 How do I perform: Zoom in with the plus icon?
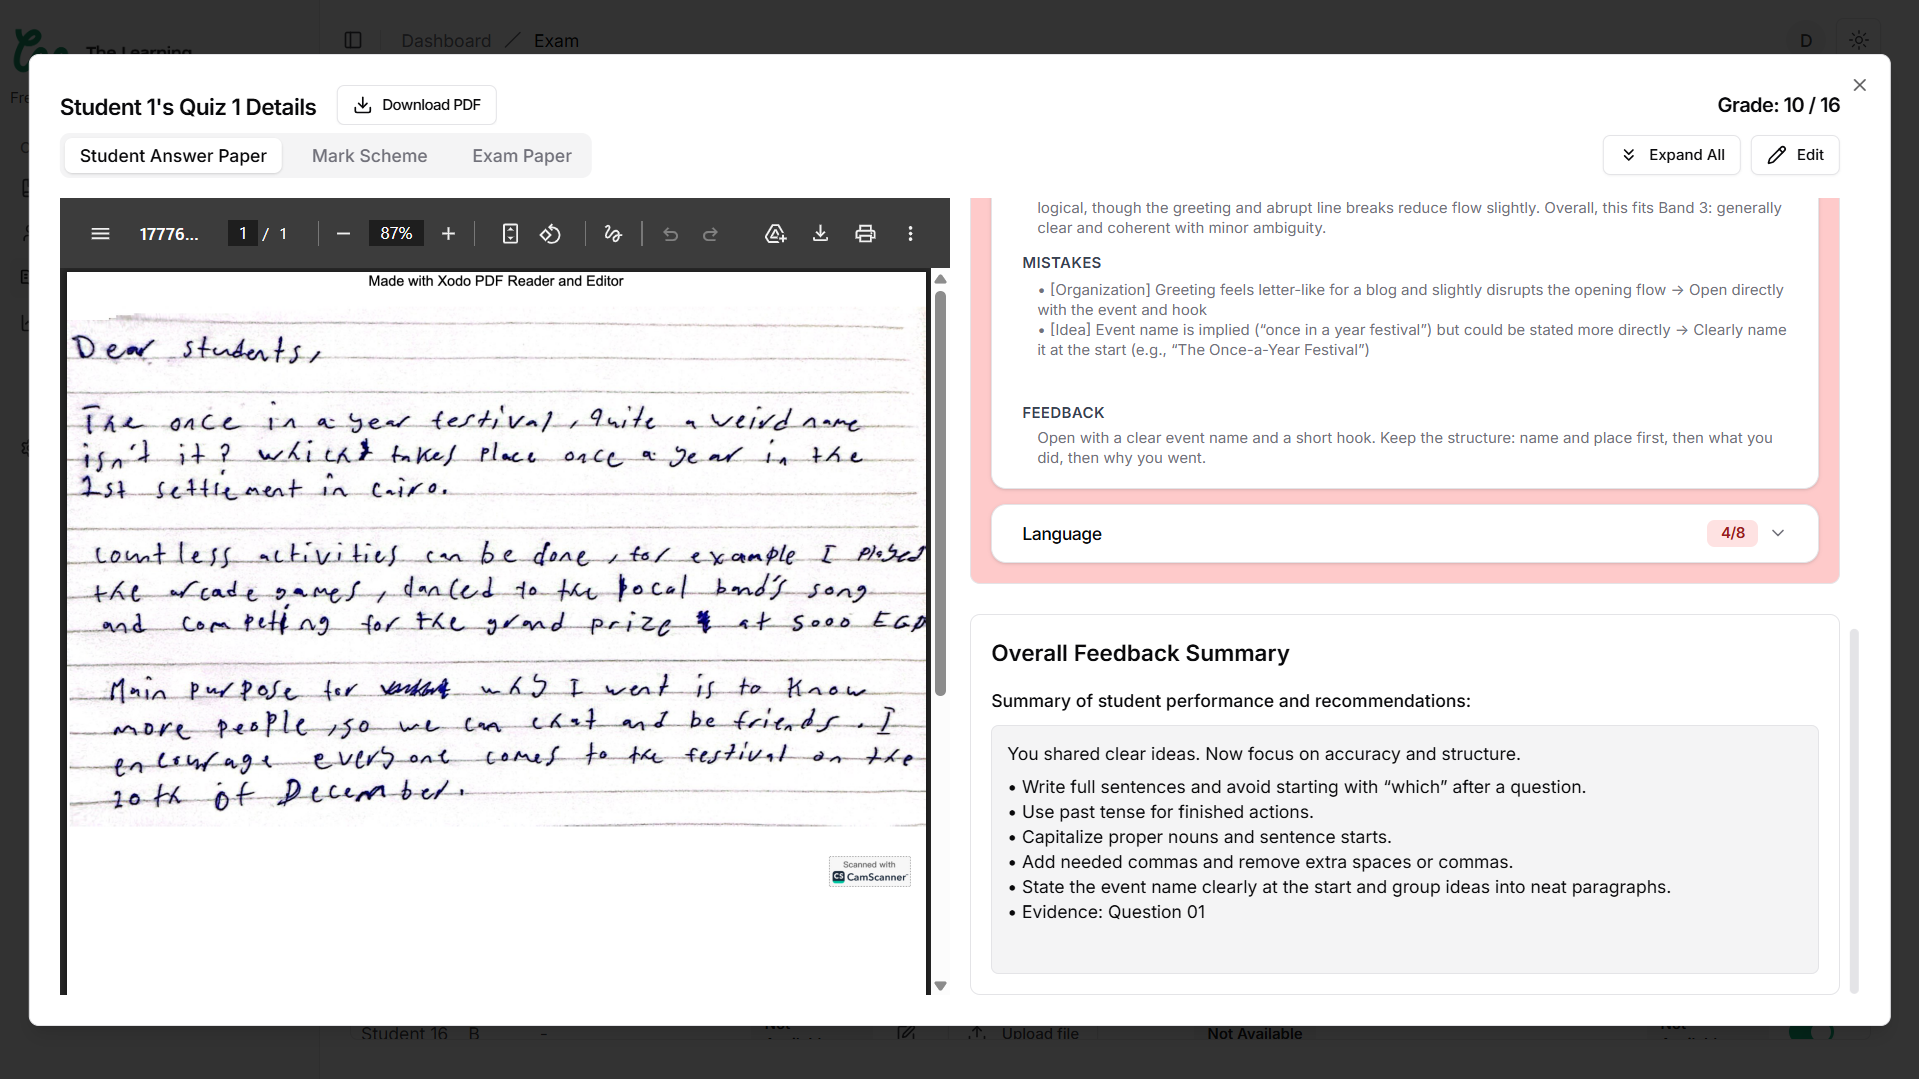pos(449,234)
